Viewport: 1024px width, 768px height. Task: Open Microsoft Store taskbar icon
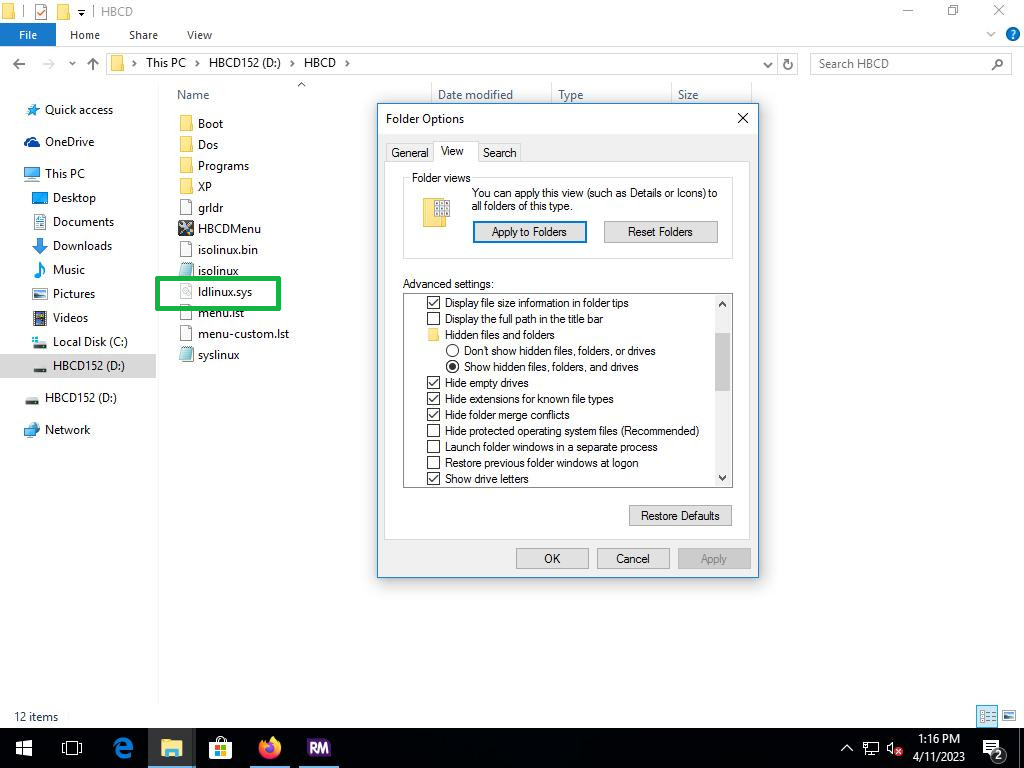(220, 747)
